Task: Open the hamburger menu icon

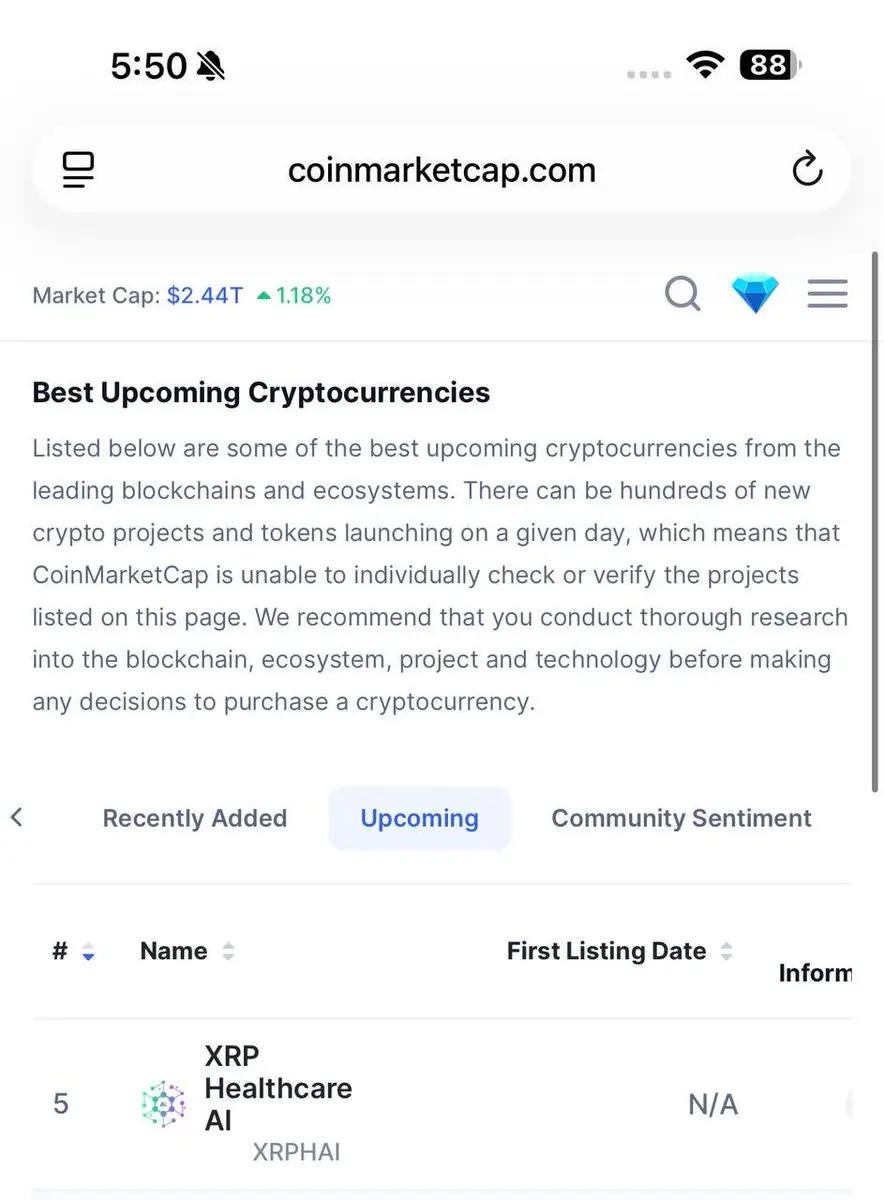Action: click(828, 294)
